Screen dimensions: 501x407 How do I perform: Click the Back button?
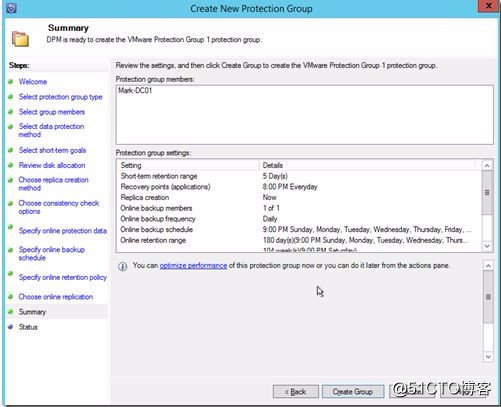tap(296, 392)
